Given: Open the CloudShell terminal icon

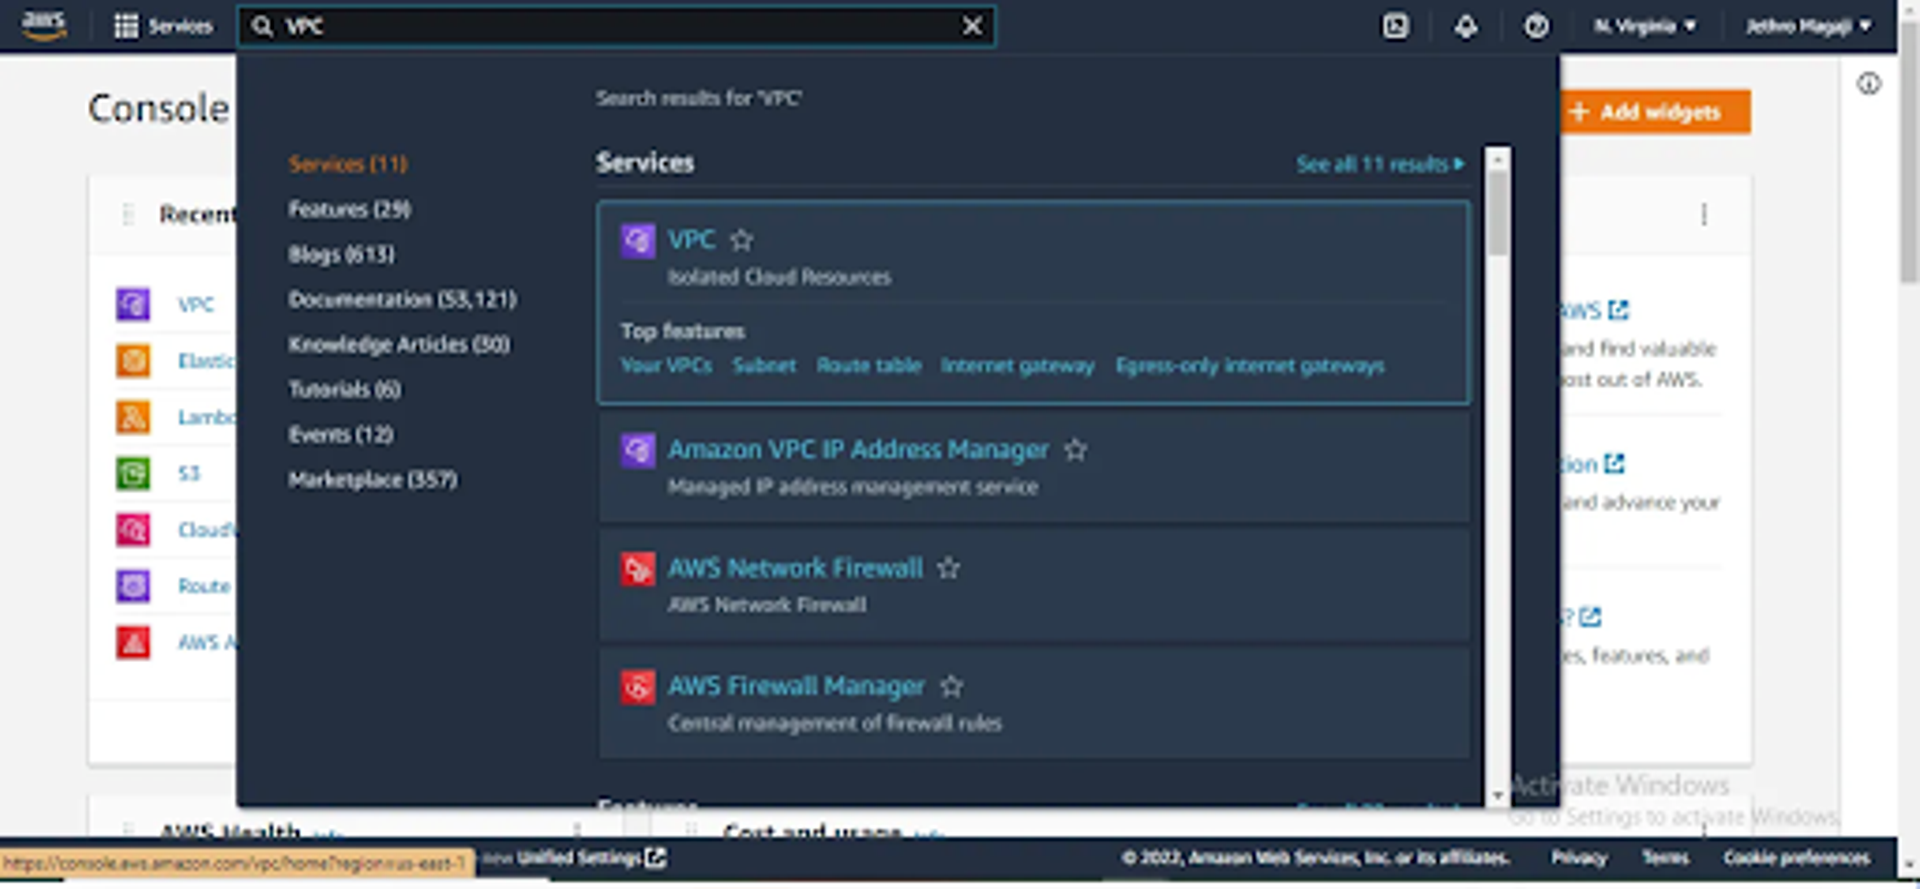Looking at the screenshot, I should pyautogui.click(x=1396, y=26).
